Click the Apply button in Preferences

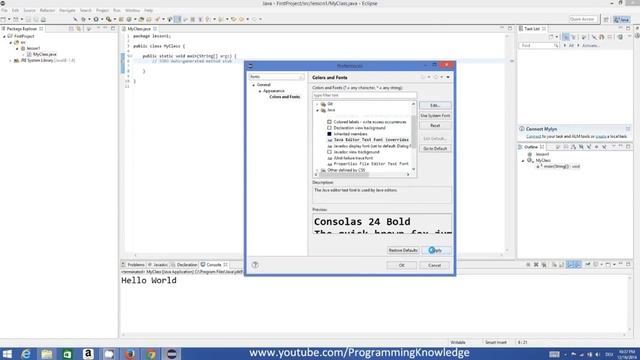[436, 250]
